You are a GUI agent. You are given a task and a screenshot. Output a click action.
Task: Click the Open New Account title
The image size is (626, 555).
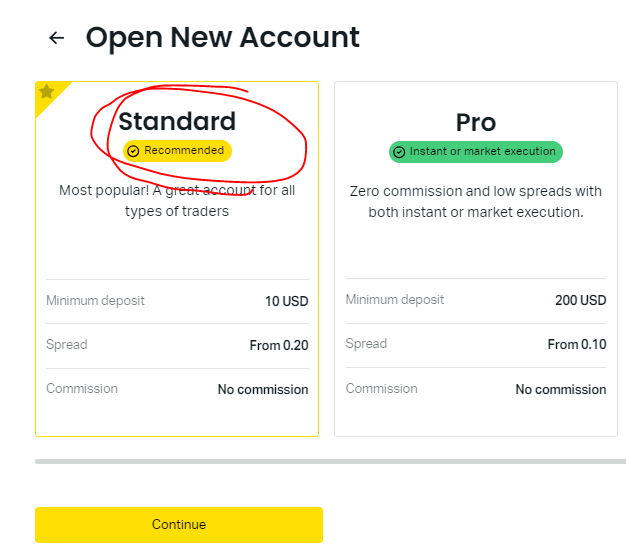222,38
